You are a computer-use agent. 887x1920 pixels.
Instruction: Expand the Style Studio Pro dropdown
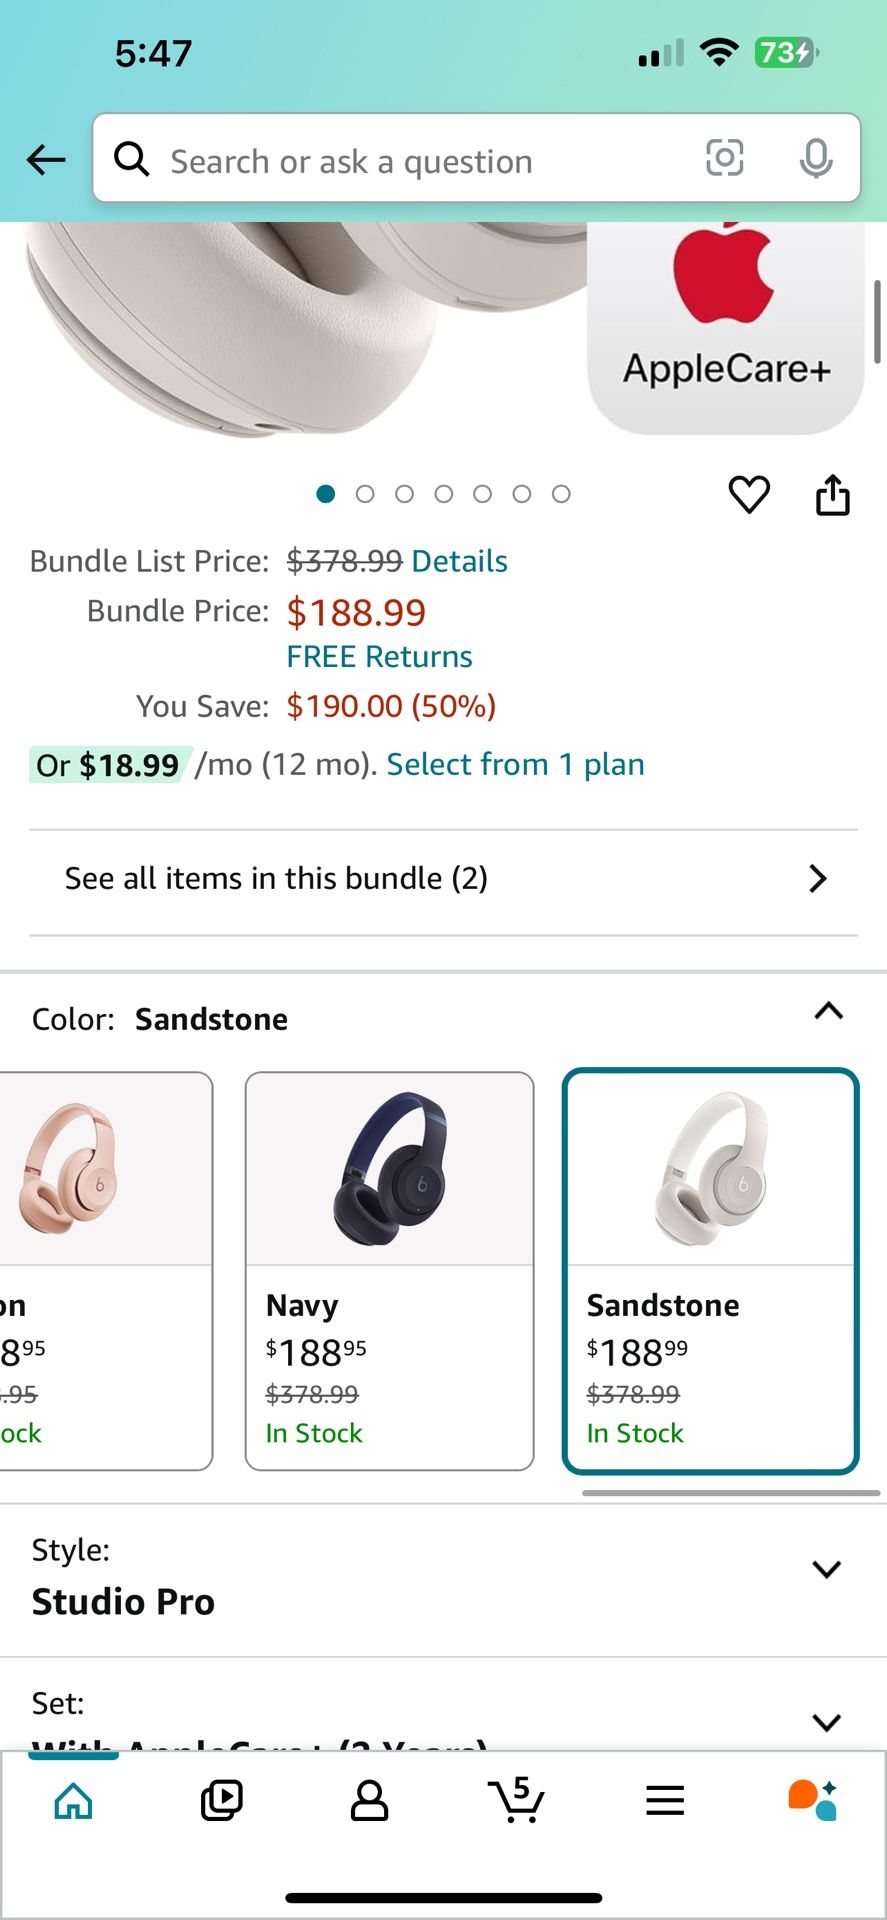tap(826, 1569)
